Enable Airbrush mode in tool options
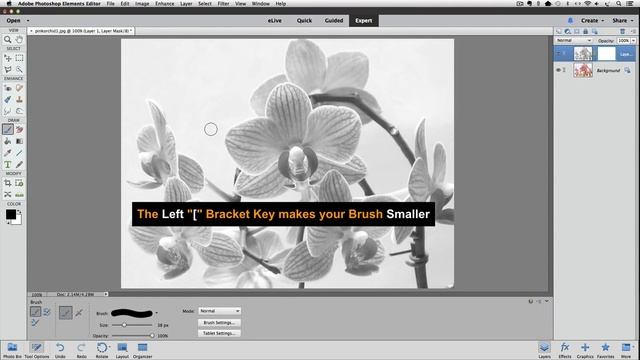The image size is (640, 360). tap(79, 313)
